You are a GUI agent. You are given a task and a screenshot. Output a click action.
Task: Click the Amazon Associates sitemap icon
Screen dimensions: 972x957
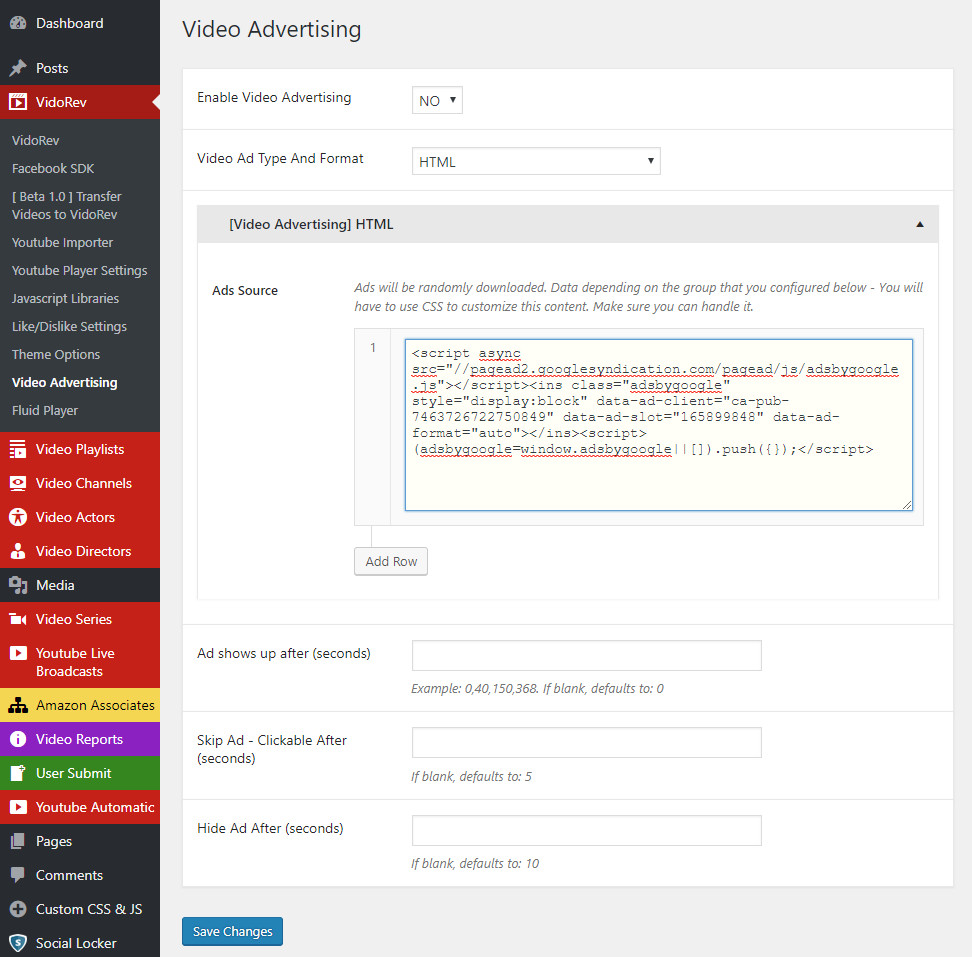(18, 705)
